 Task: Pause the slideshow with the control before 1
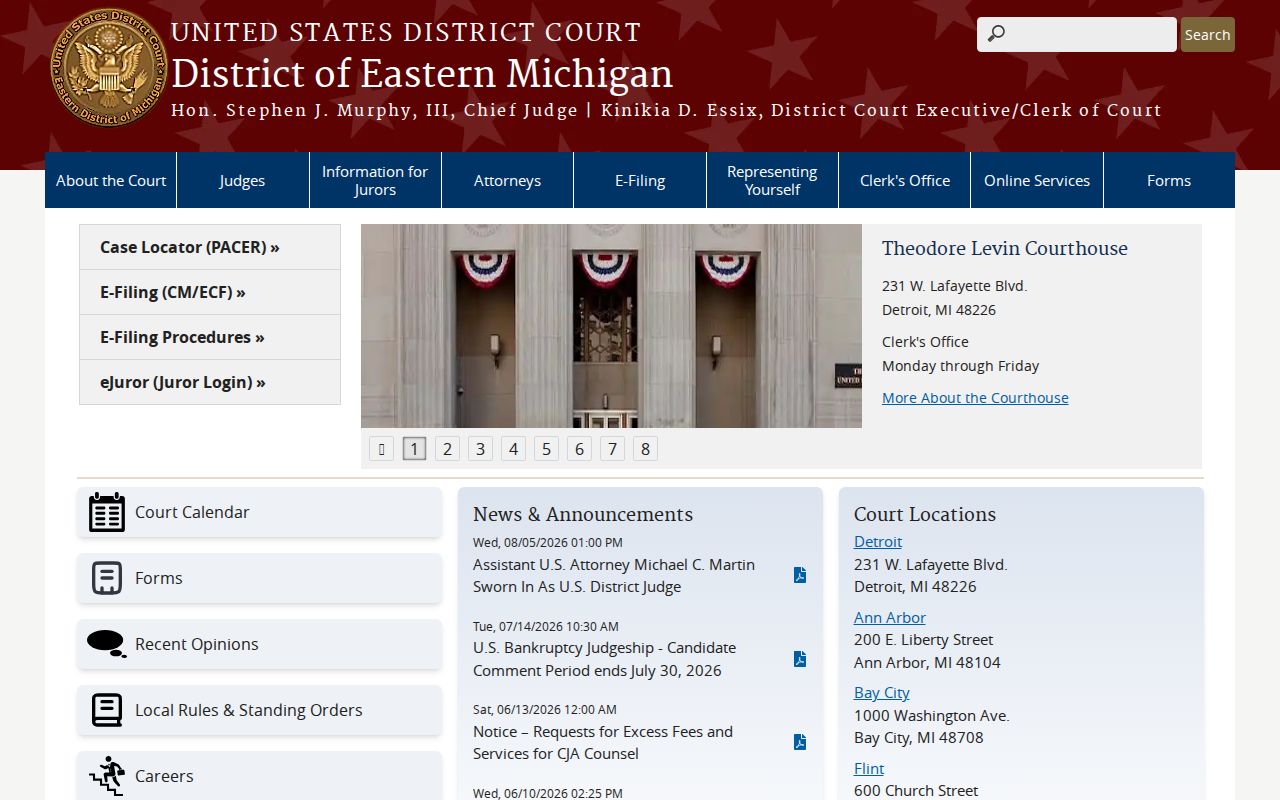pyautogui.click(x=381, y=449)
